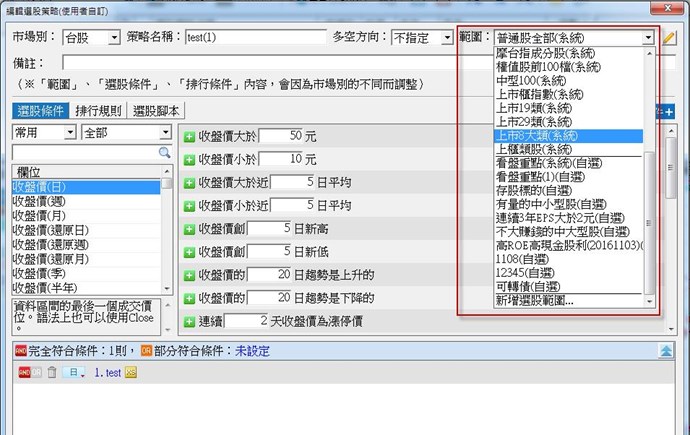The image size is (690, 435).
Task: Open the 常用 category dropdown
Action: point(44,132)
